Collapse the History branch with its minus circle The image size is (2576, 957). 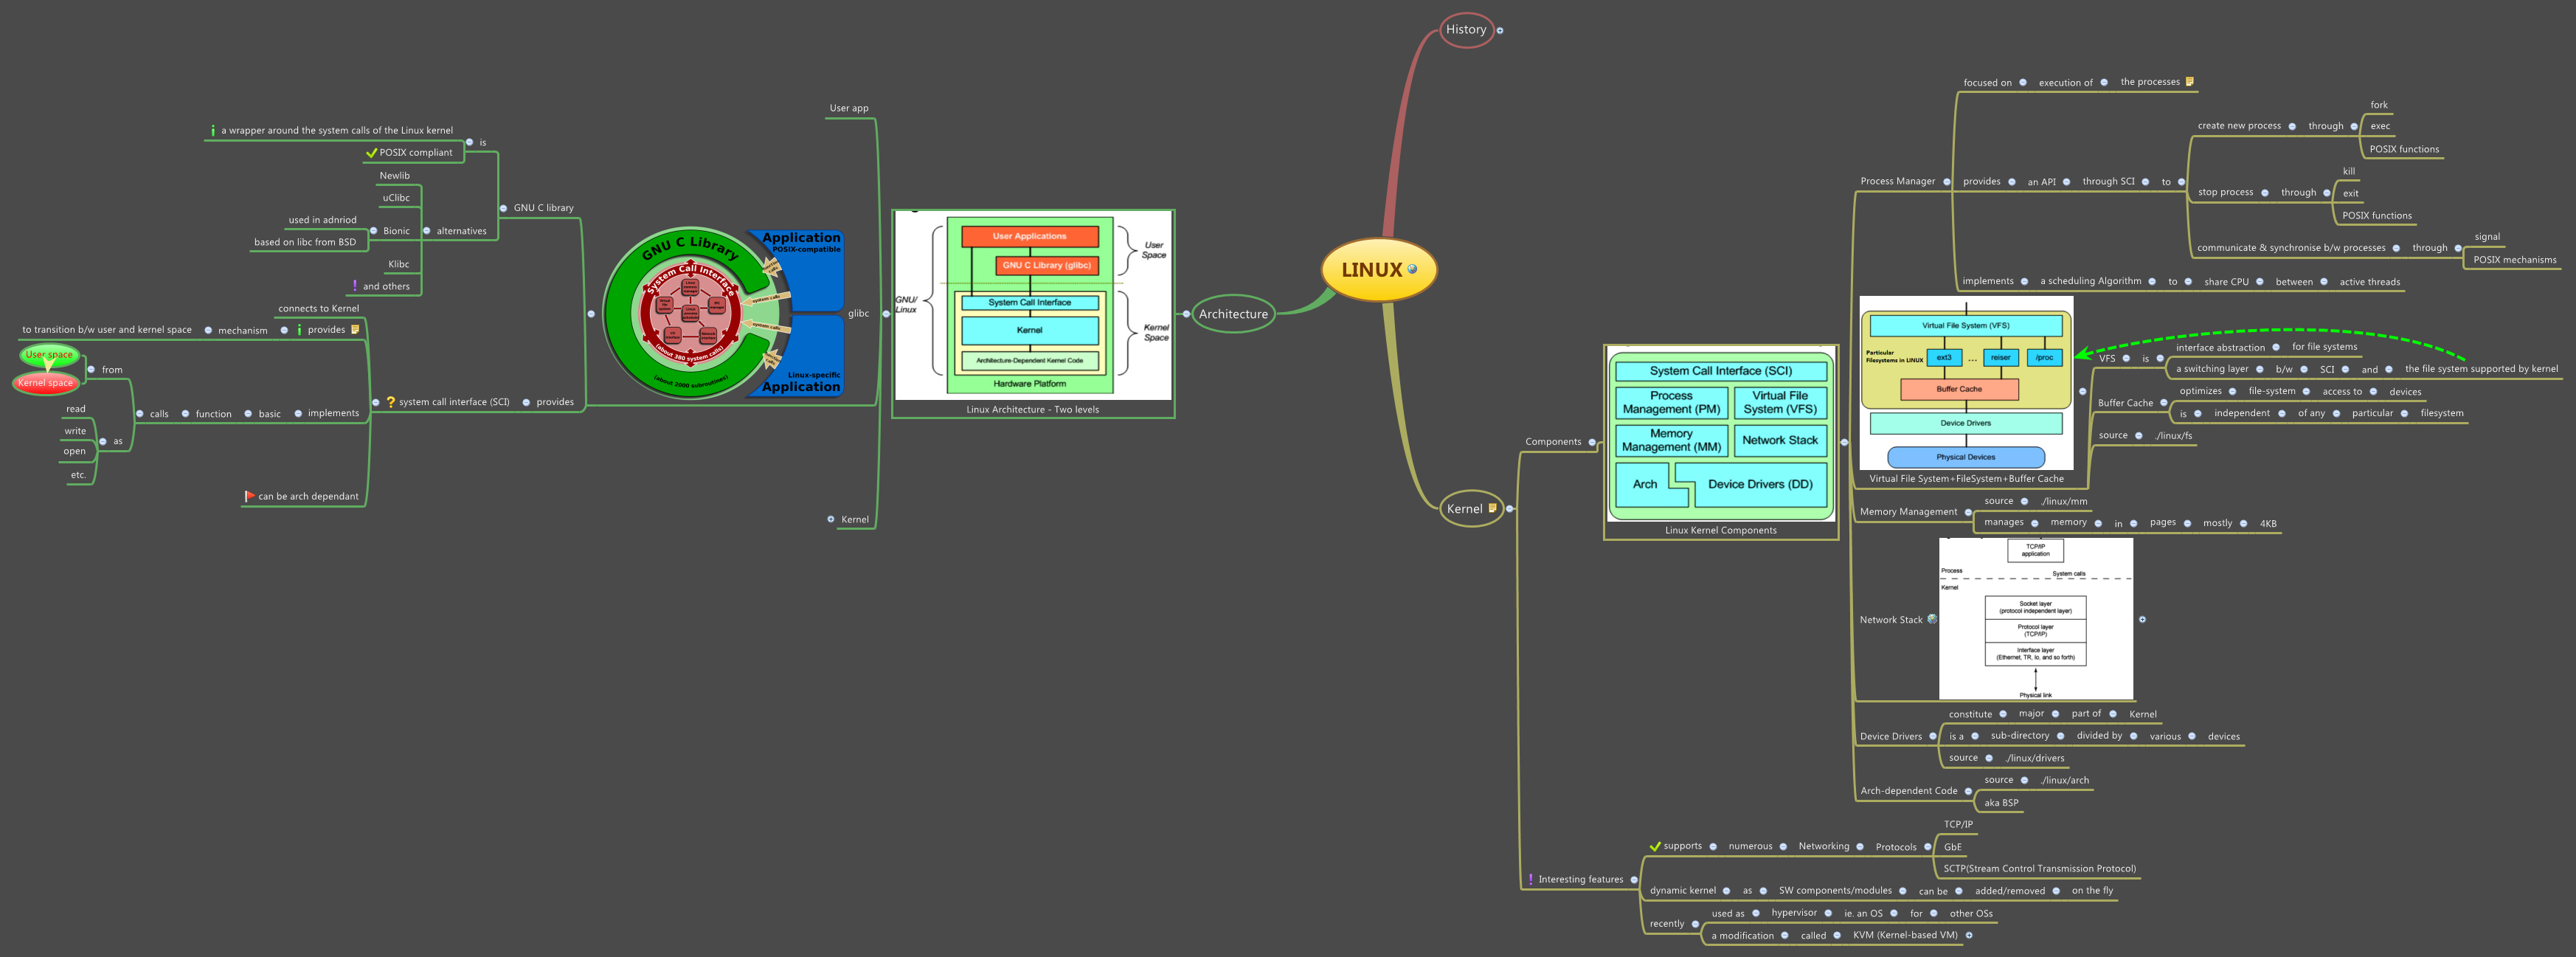pyautogui.click(x=1501, y=32)
